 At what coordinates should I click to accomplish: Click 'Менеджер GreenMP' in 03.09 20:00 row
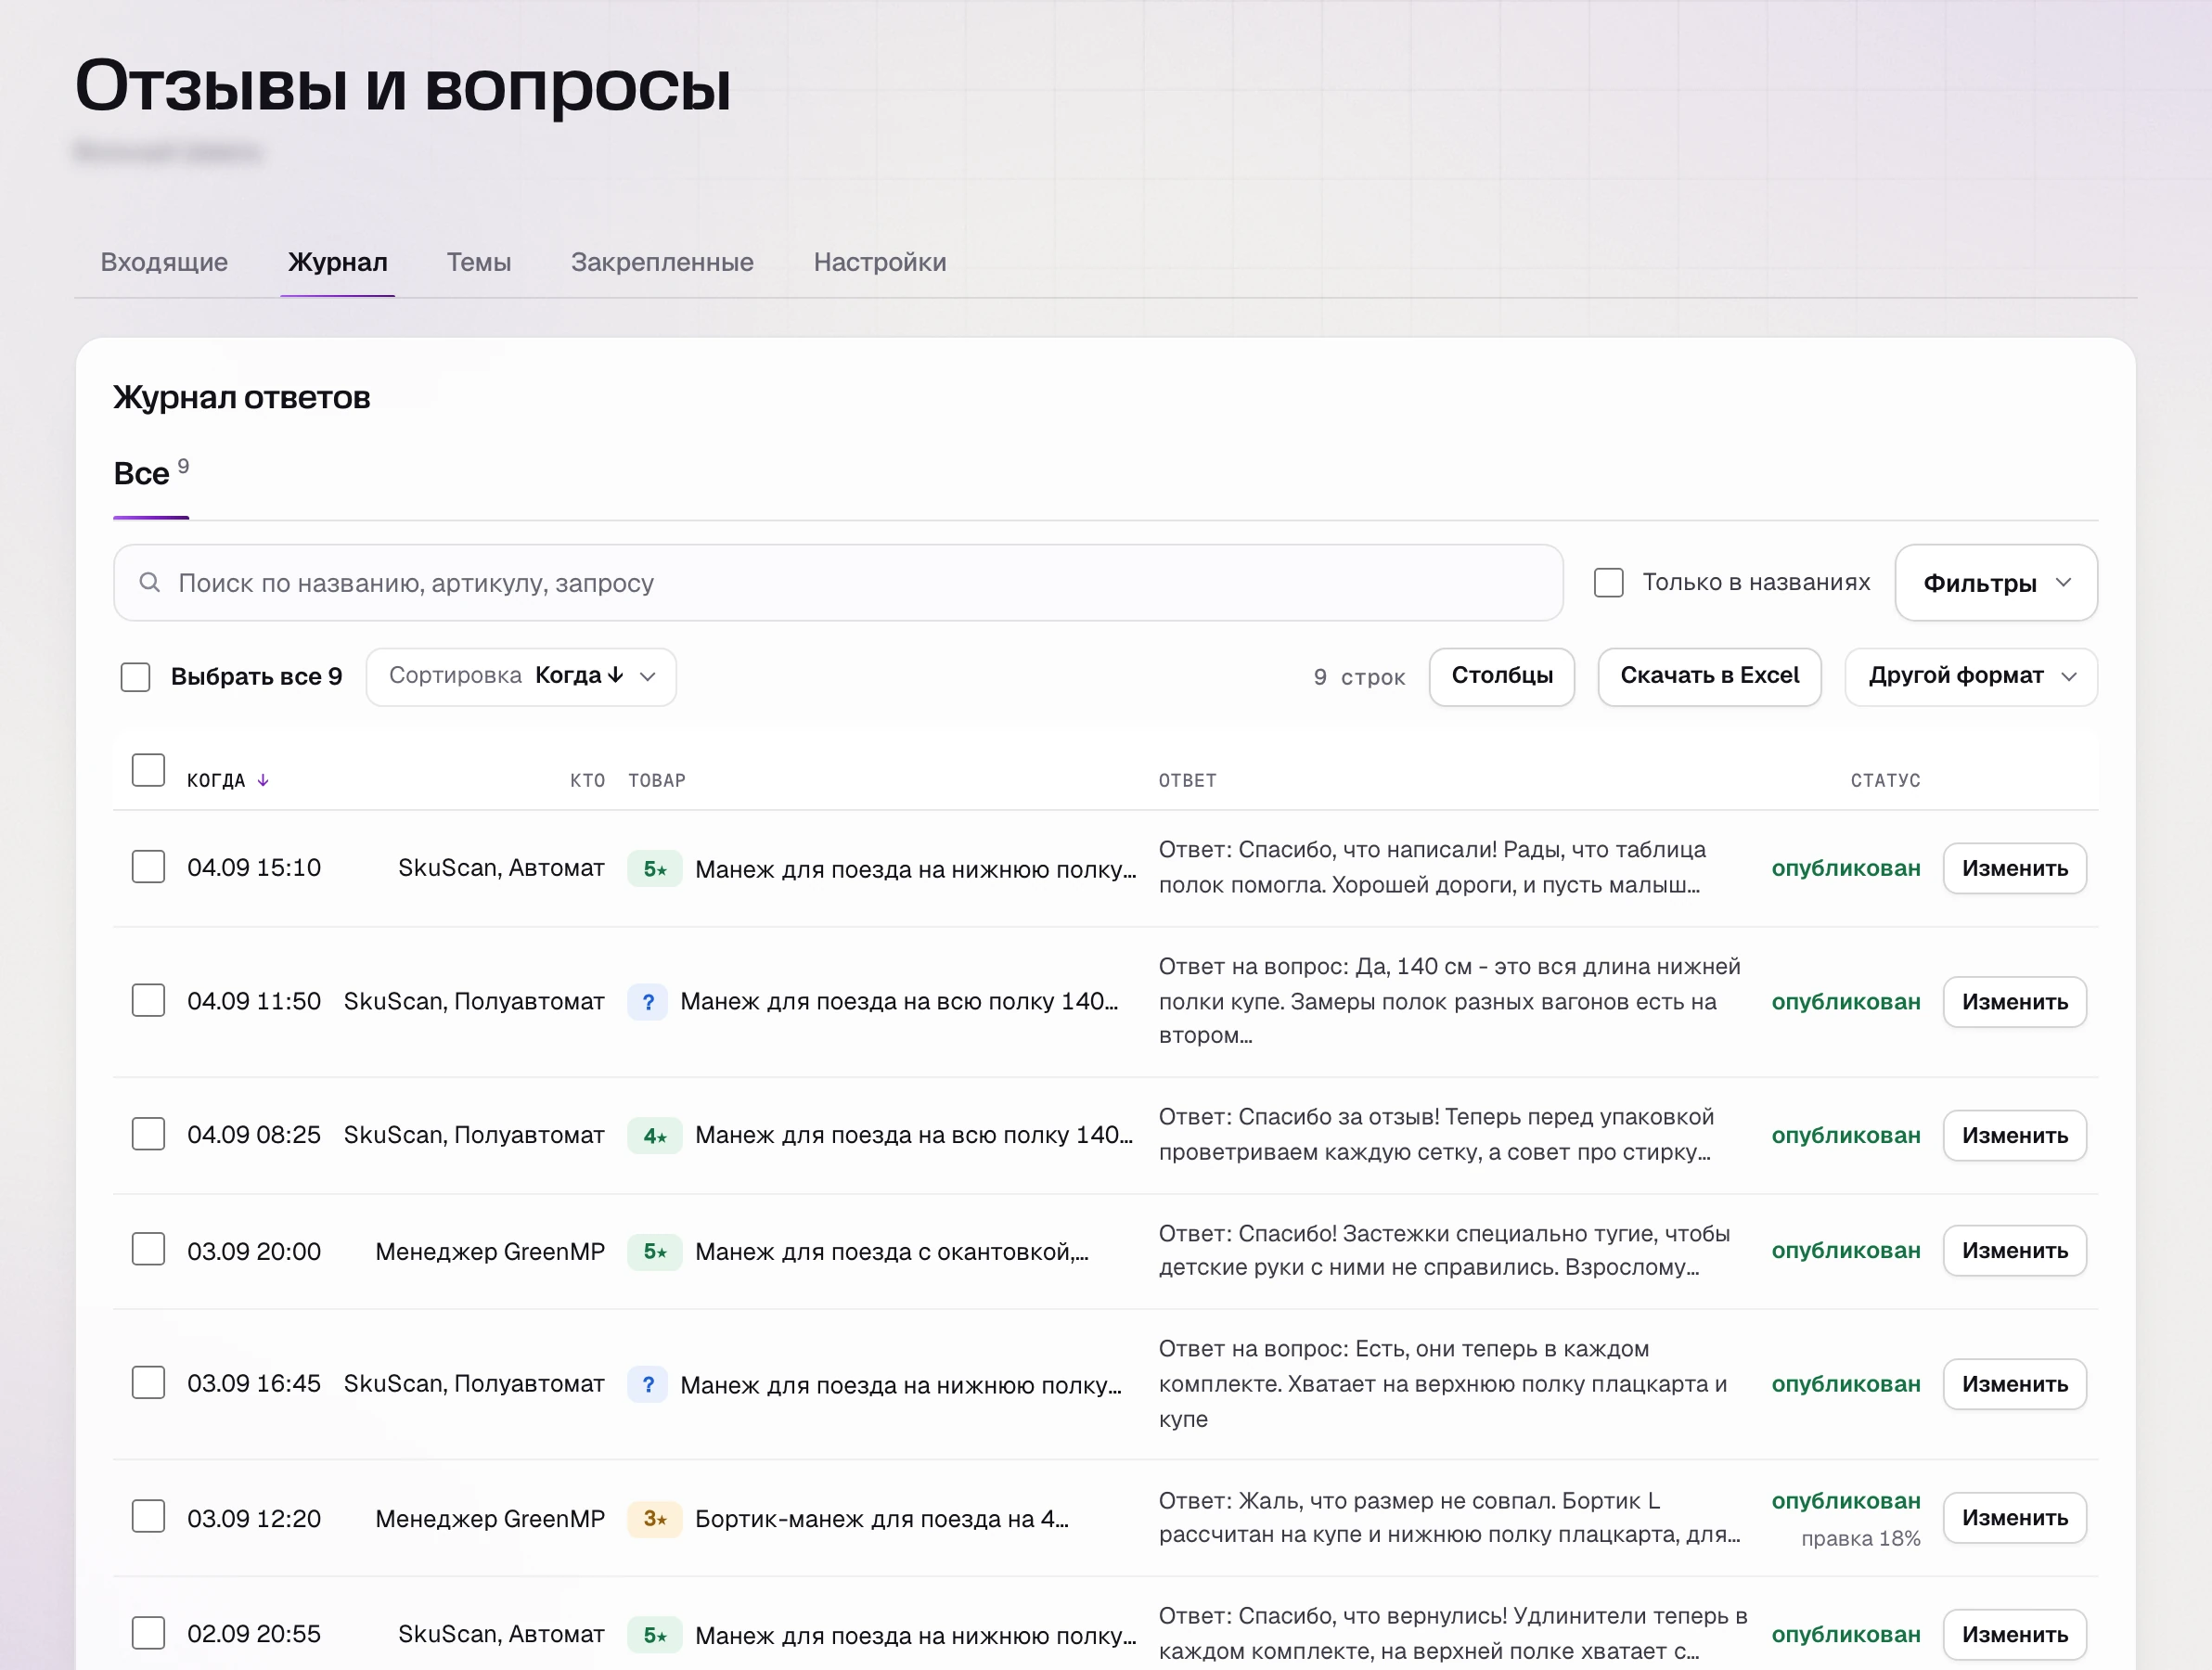tap(490, 1252)
